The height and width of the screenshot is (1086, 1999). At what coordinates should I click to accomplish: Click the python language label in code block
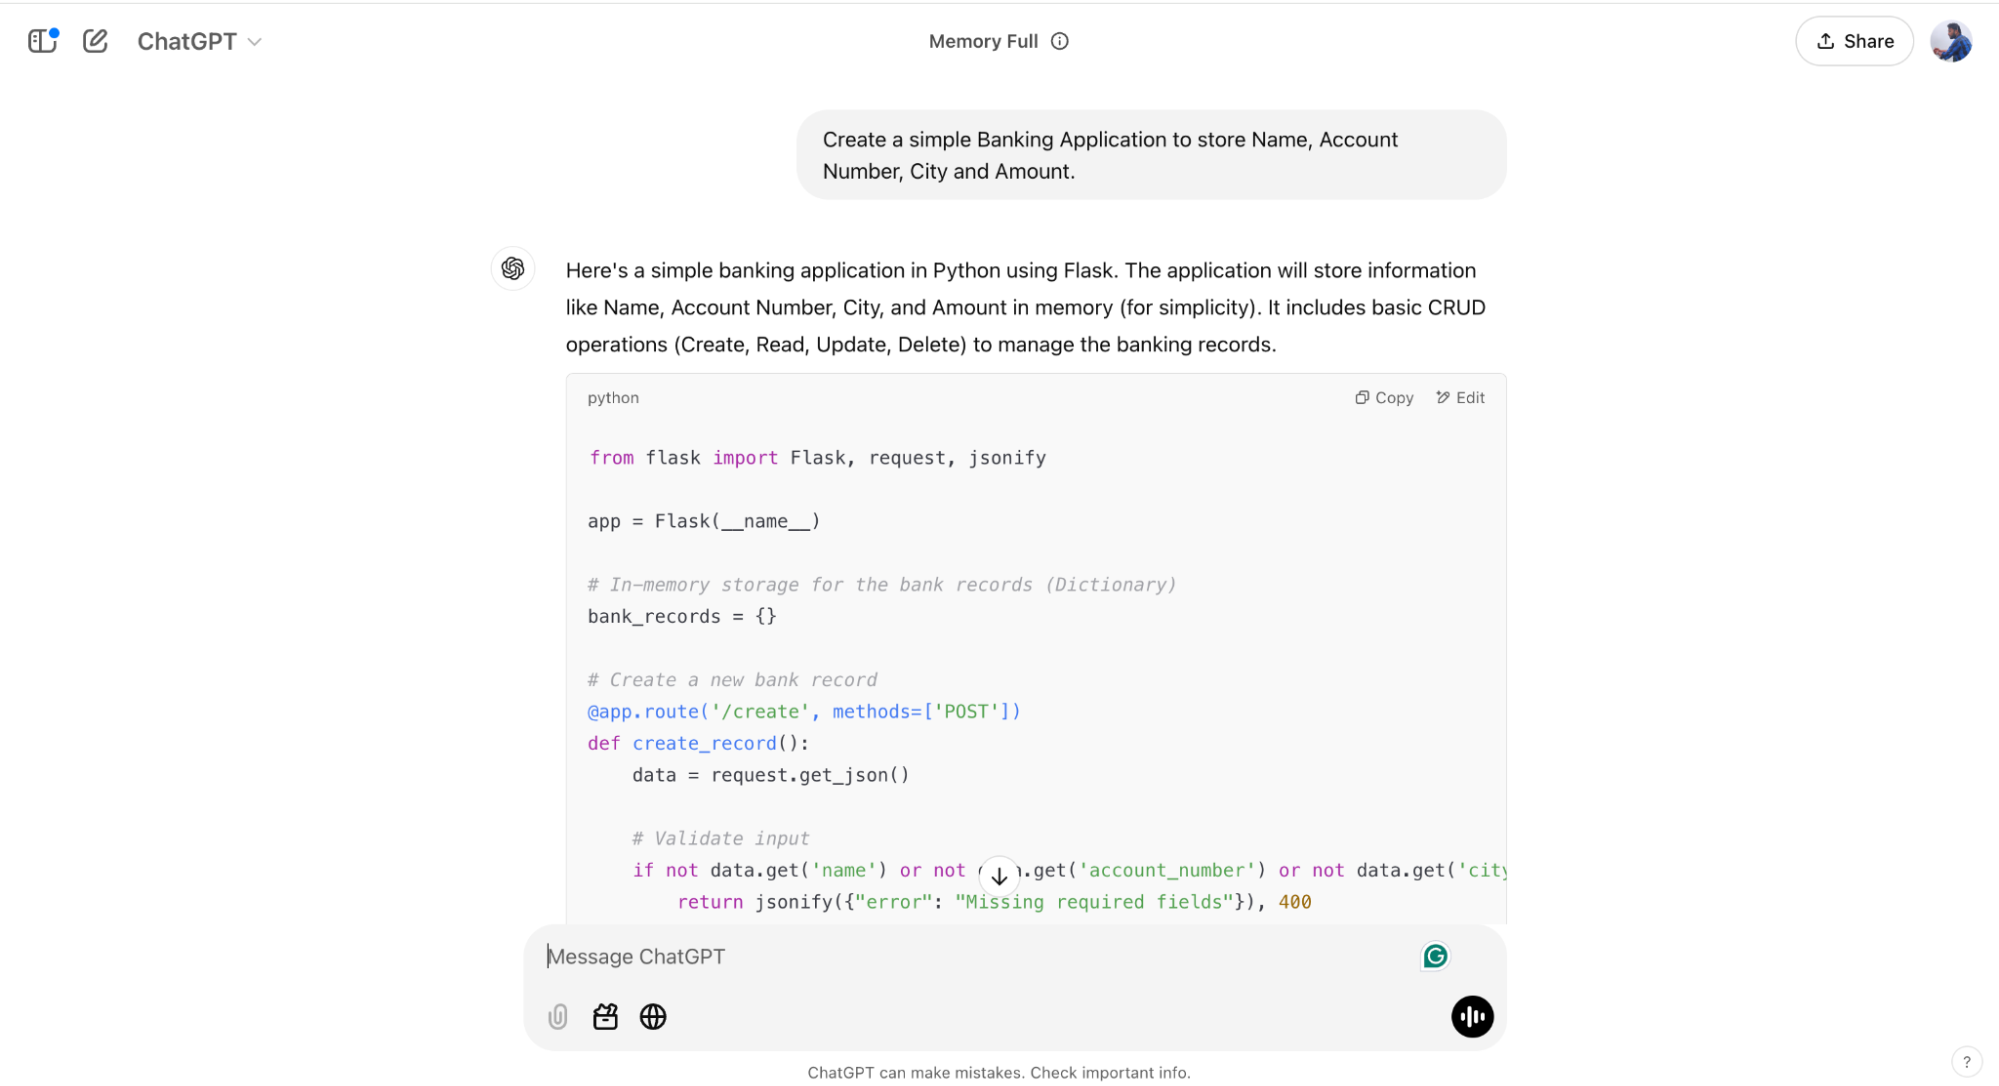[x=613, y=398]
